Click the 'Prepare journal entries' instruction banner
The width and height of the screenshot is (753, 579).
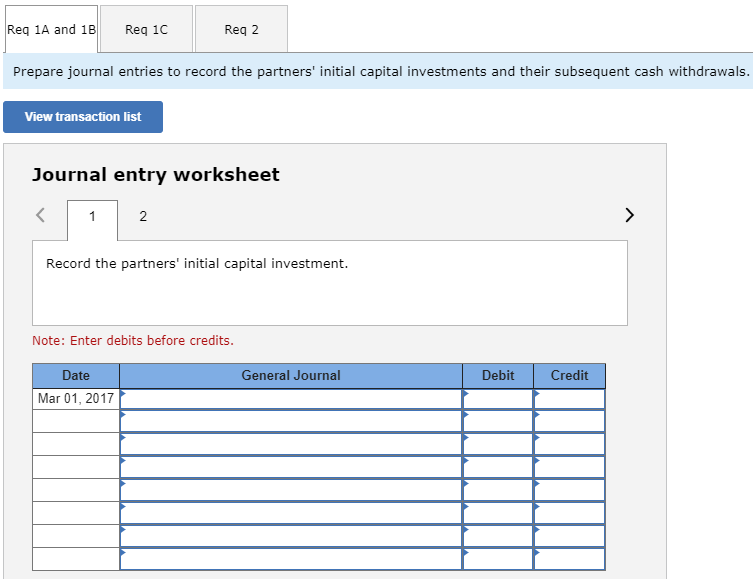click(x=378, y=72)
